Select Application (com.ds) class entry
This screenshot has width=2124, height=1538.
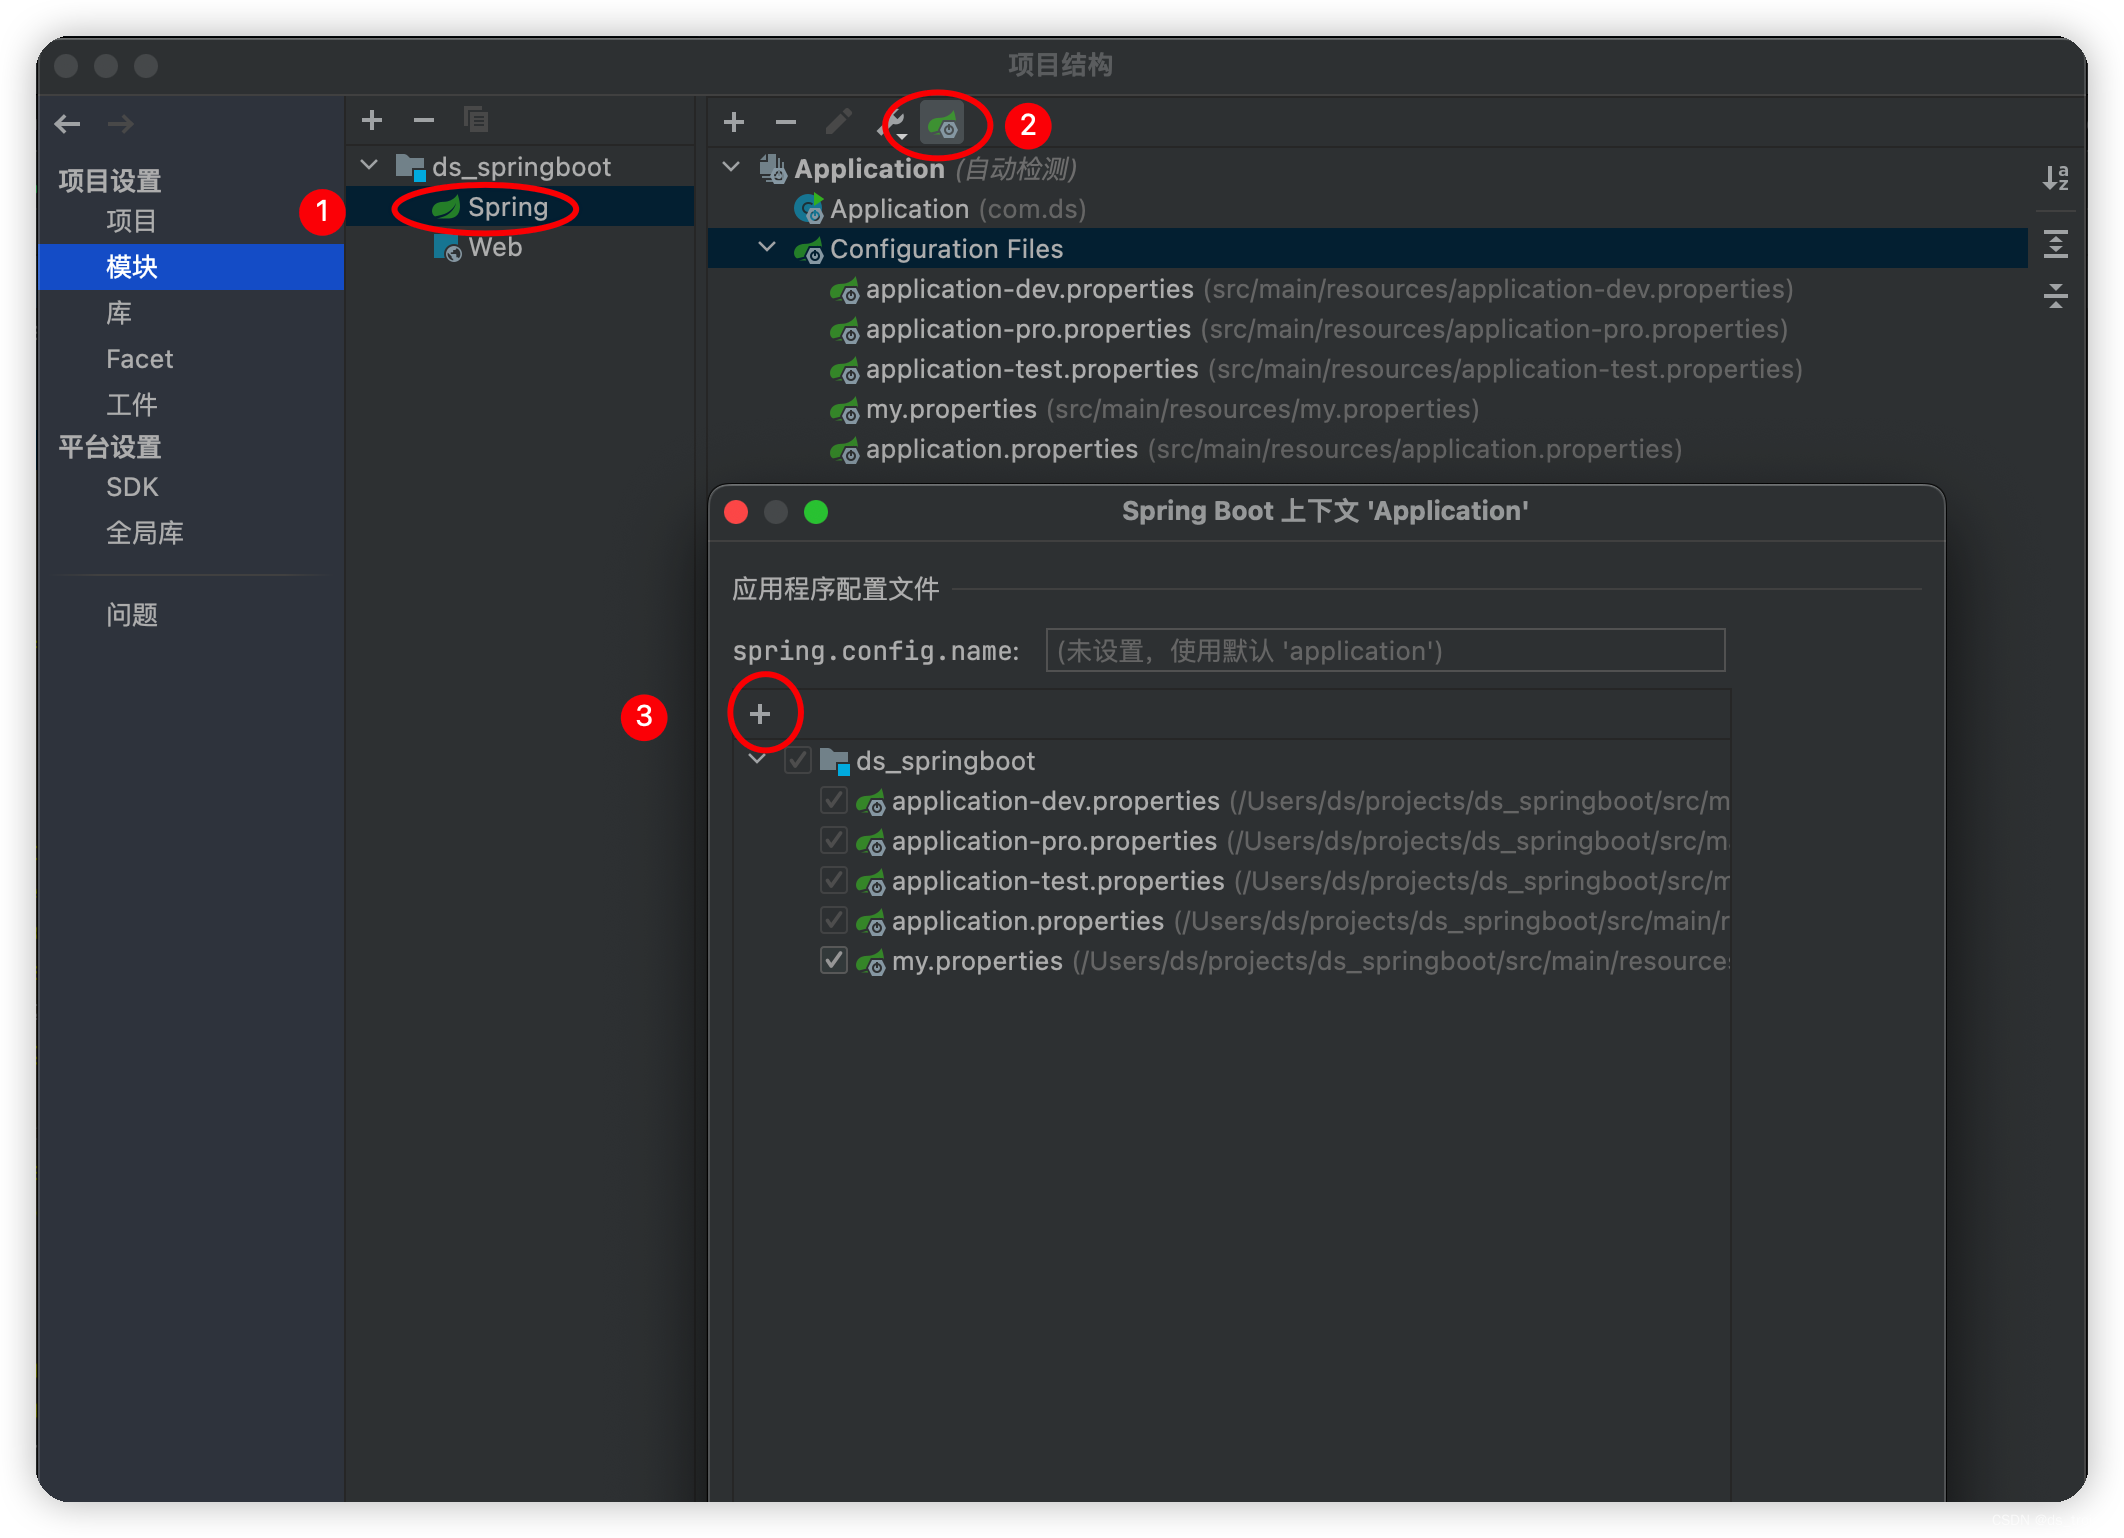(x=940, y=209)
